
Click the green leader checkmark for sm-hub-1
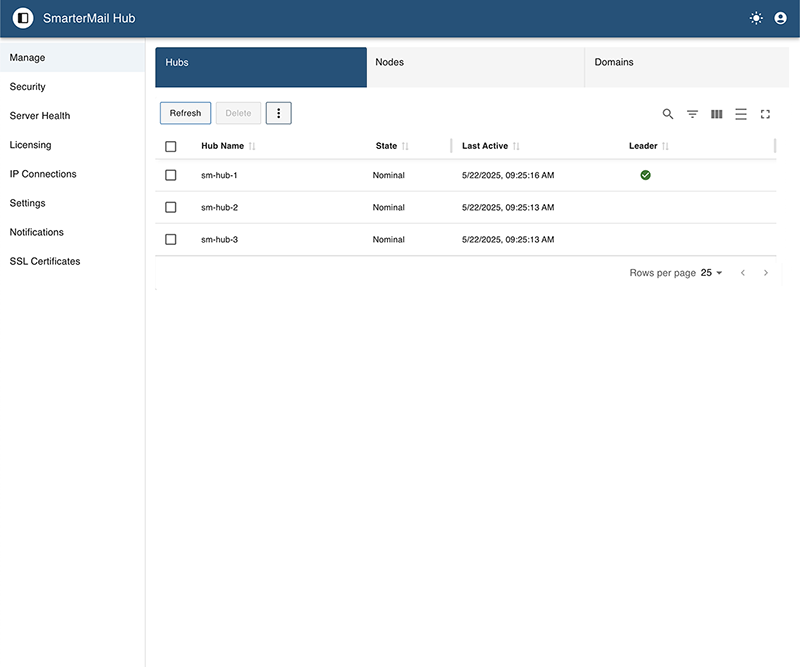coord(645,175)
